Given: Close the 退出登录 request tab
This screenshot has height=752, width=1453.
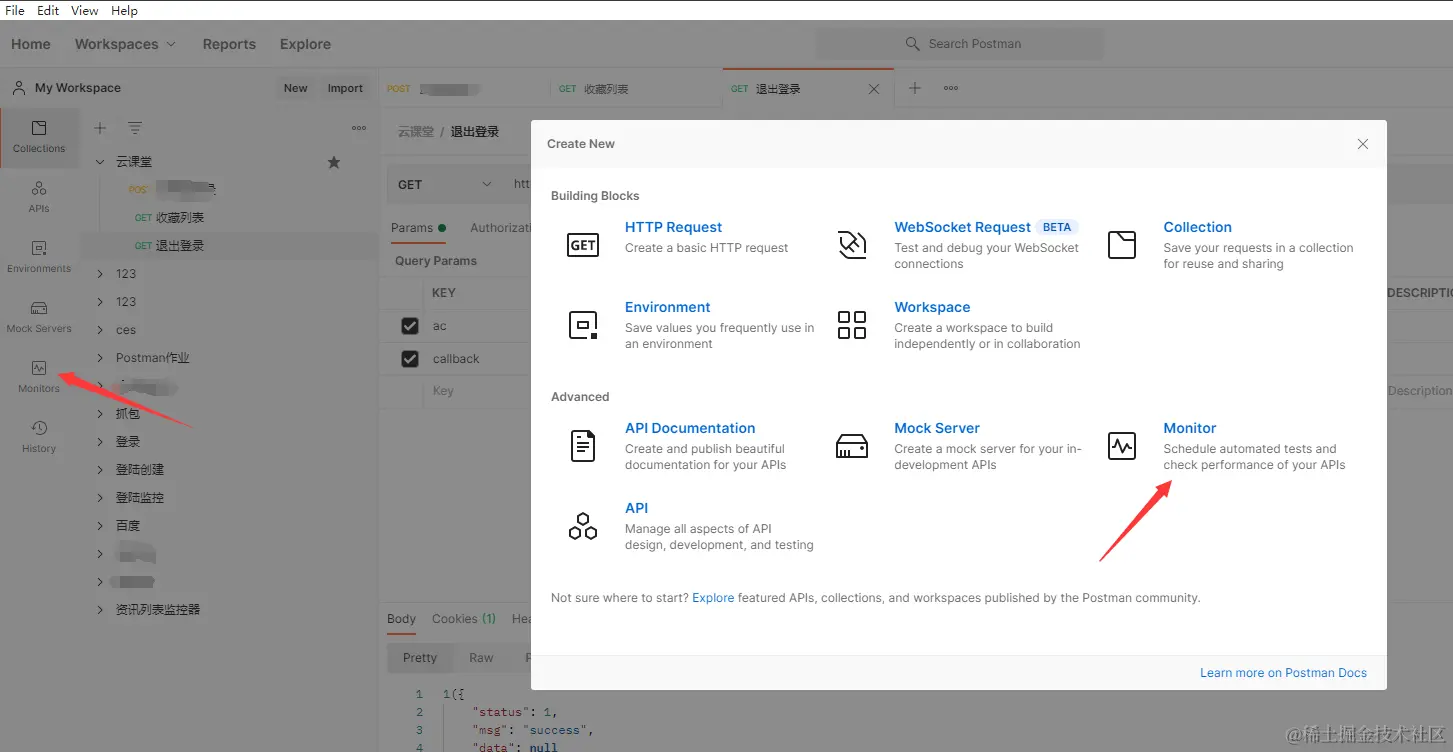Looking at the screenshot, I should click(874, 89).
